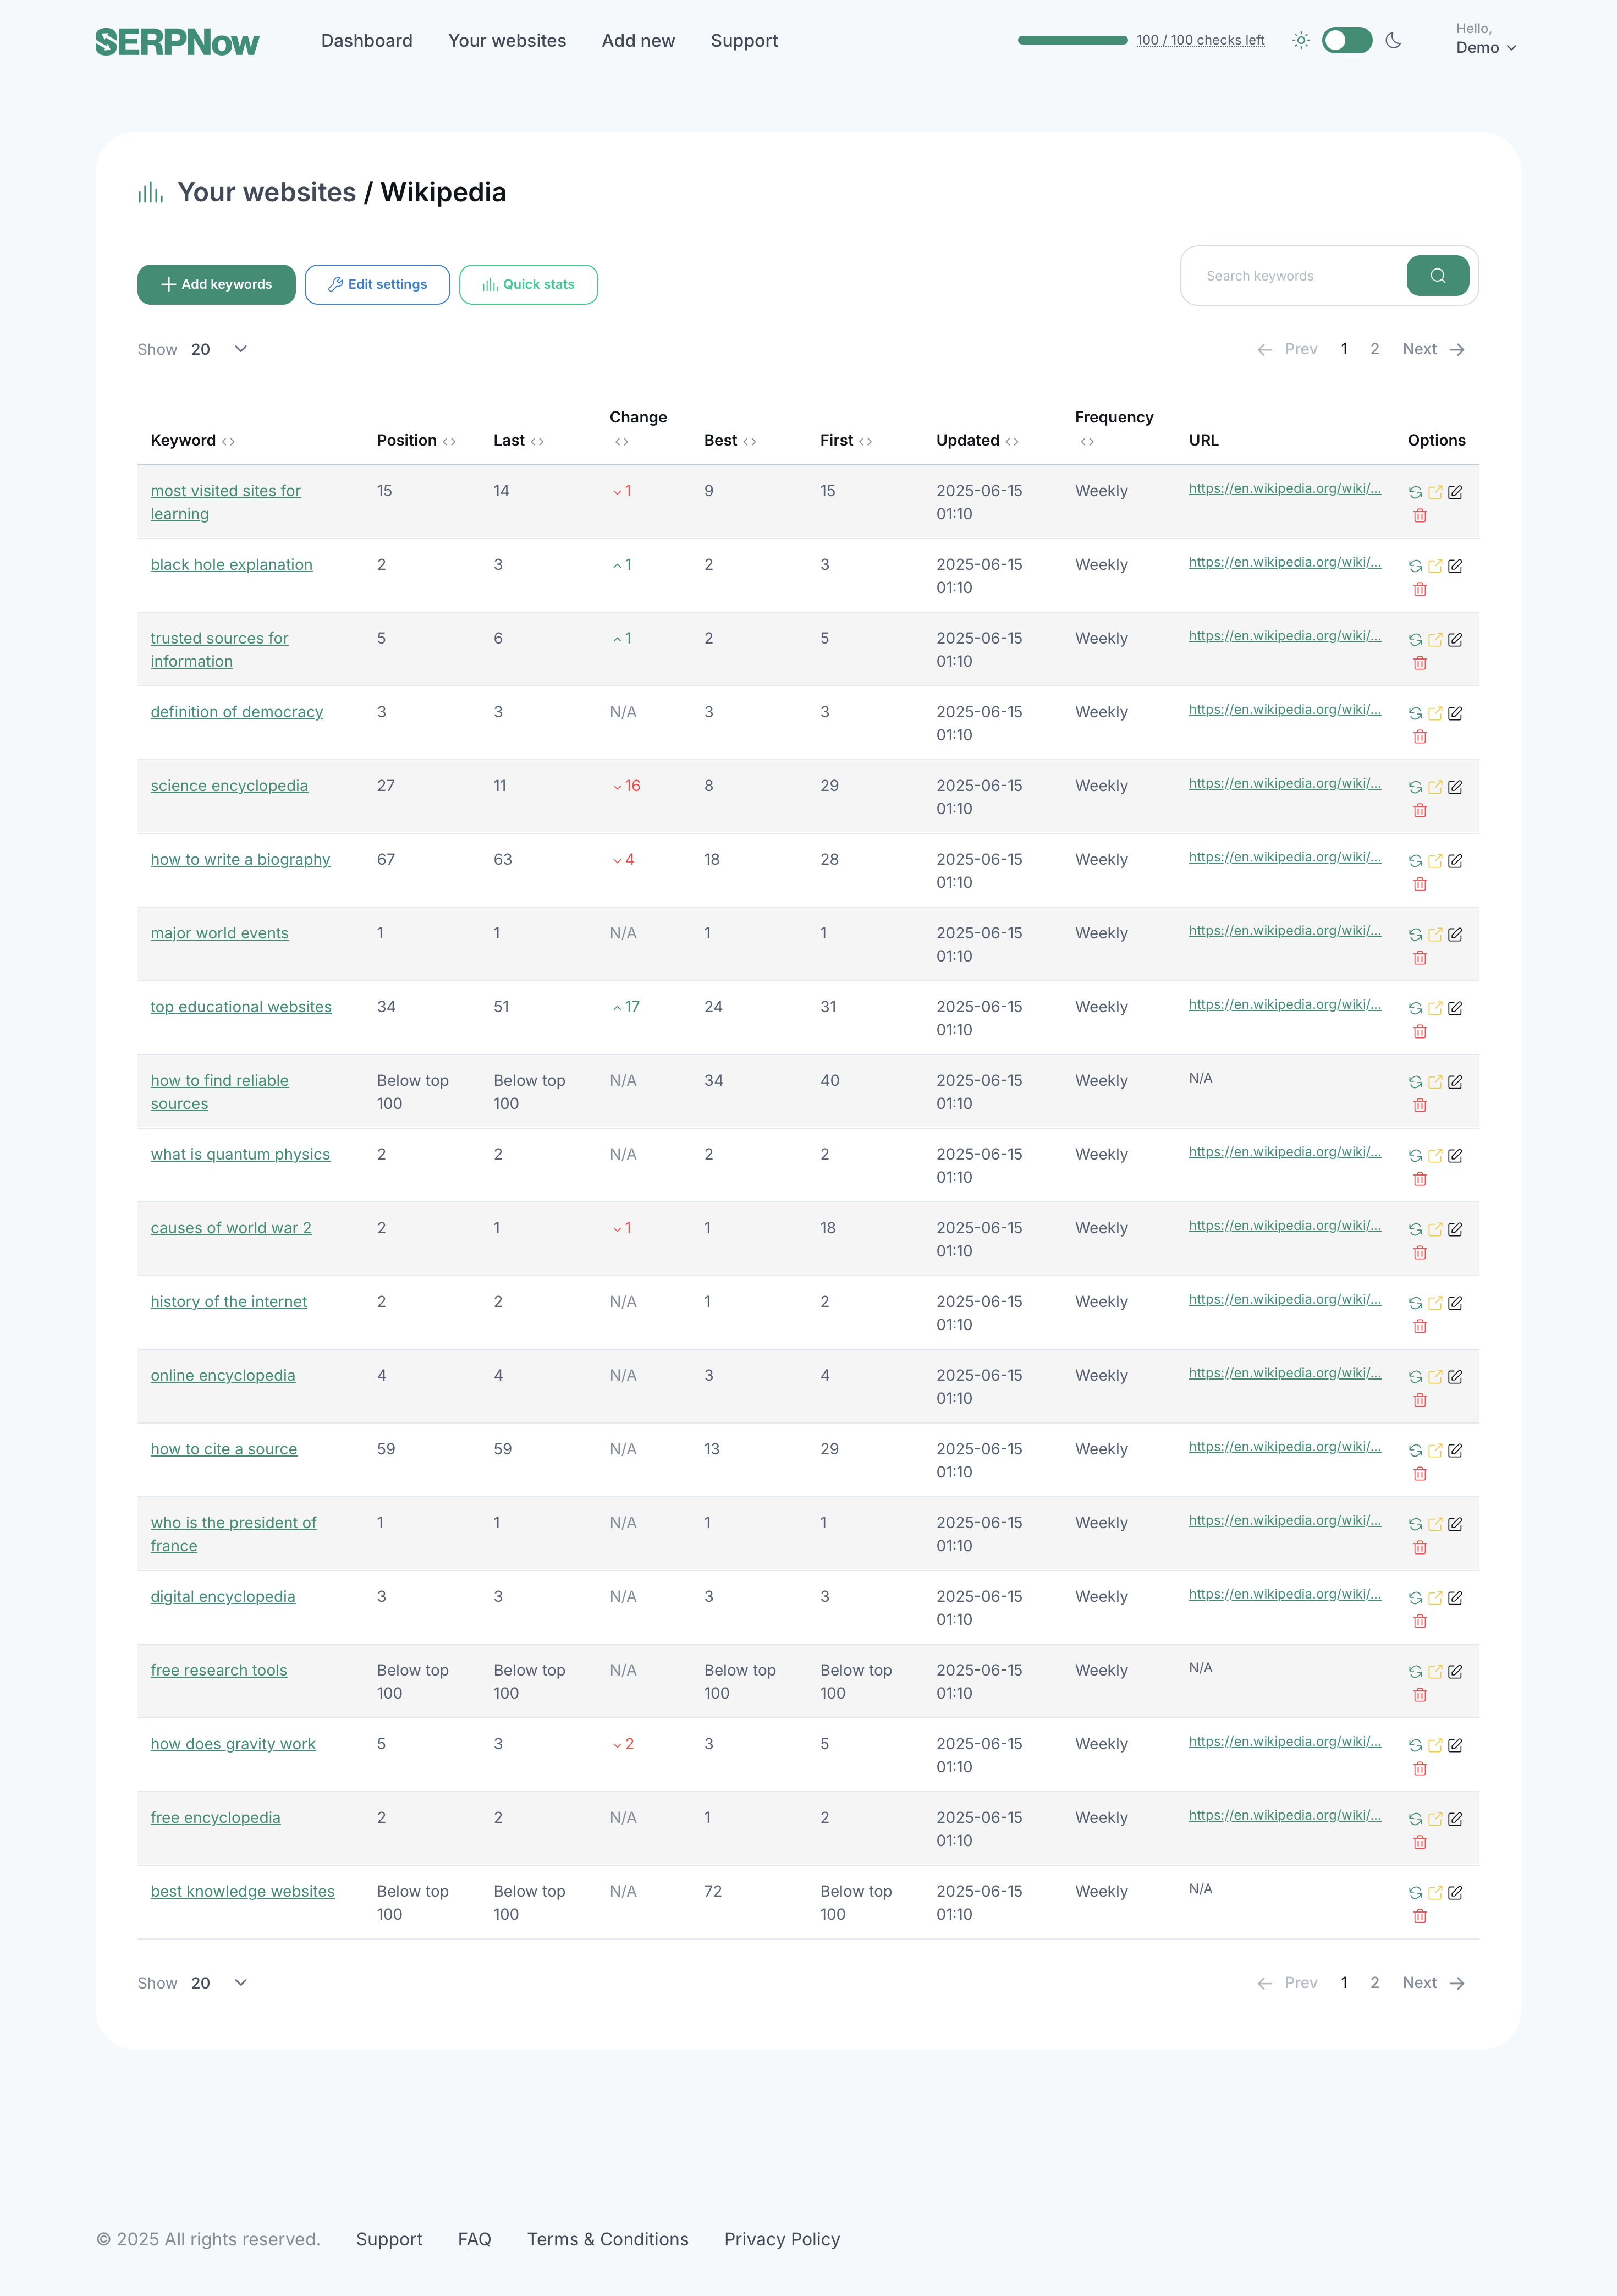The image size is (1617, 2296).
Task: Click the Edit settings button
Action: pos(377,285)
